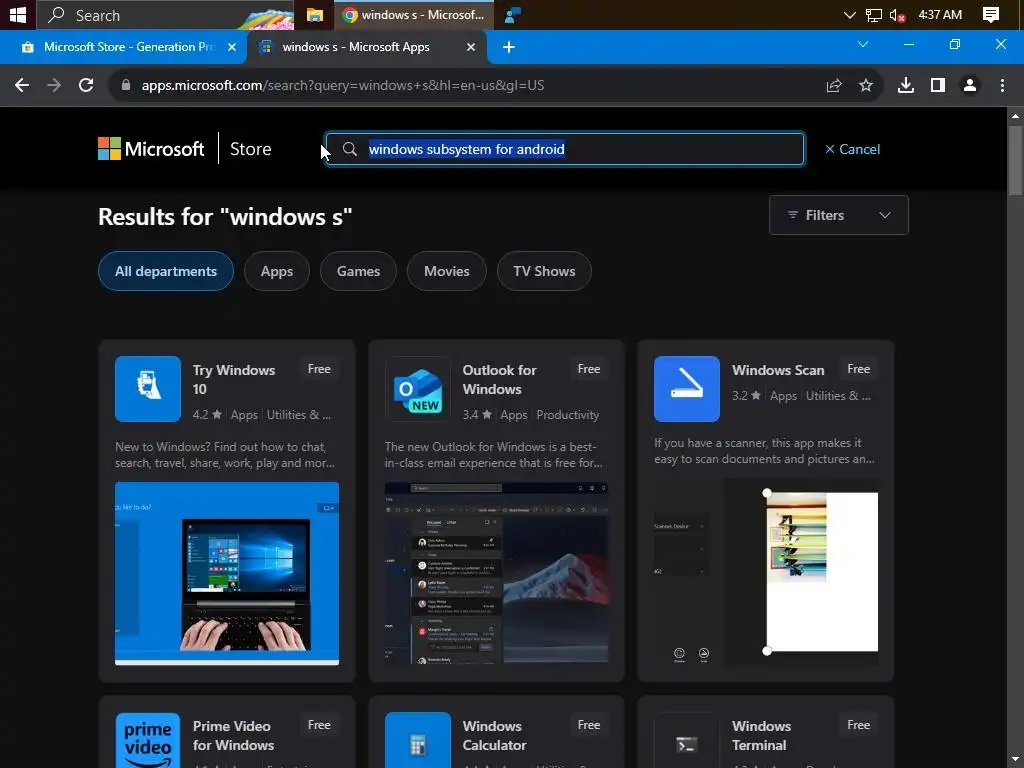Open Try Windows 10 title link
This screenshot has height=768, width=1024.
point(234,379)
